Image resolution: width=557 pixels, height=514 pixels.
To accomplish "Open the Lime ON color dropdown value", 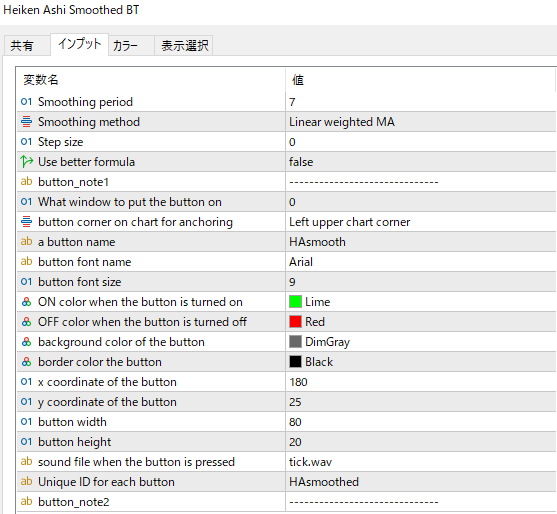I will click(x=421, y=302).
